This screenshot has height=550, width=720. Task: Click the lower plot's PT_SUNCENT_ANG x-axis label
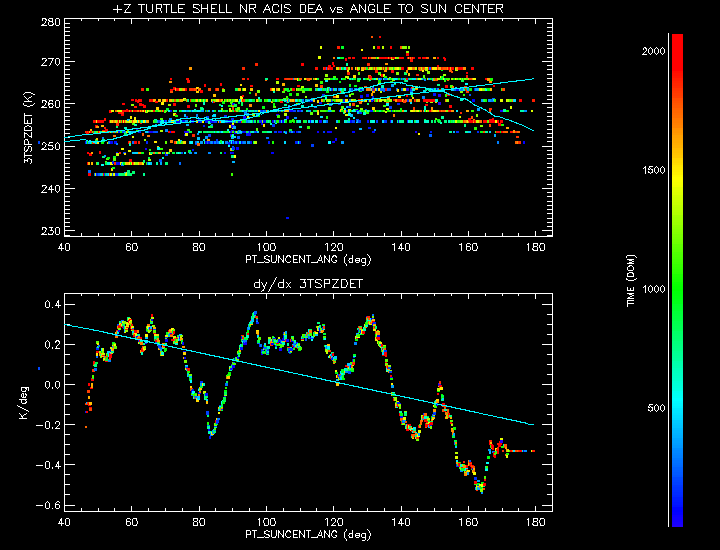[x=307, y=535]
